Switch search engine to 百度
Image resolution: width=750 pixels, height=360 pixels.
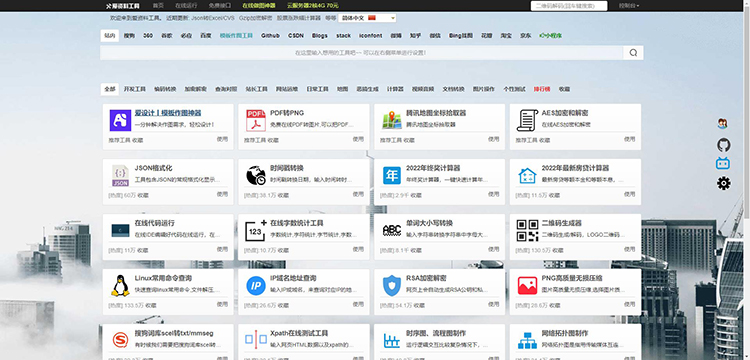pos(206,35)
